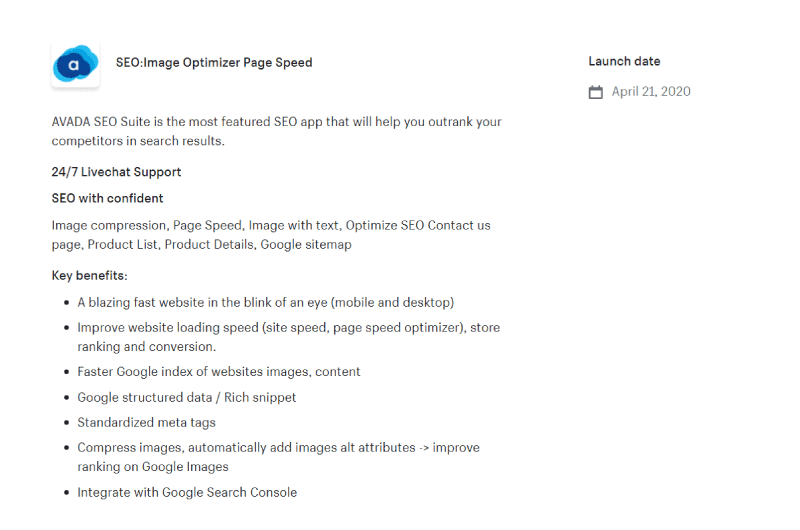Click the 'Improve website loading speed' bullet

tap(288, 337)
